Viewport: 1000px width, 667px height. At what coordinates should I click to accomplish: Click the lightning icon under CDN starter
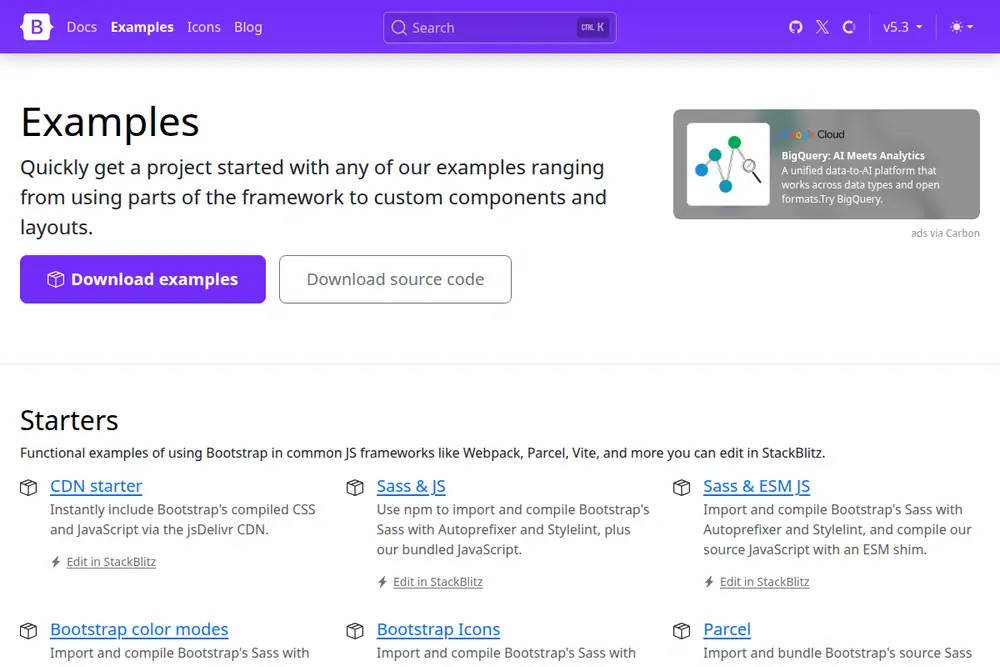[x=55, y=562]
